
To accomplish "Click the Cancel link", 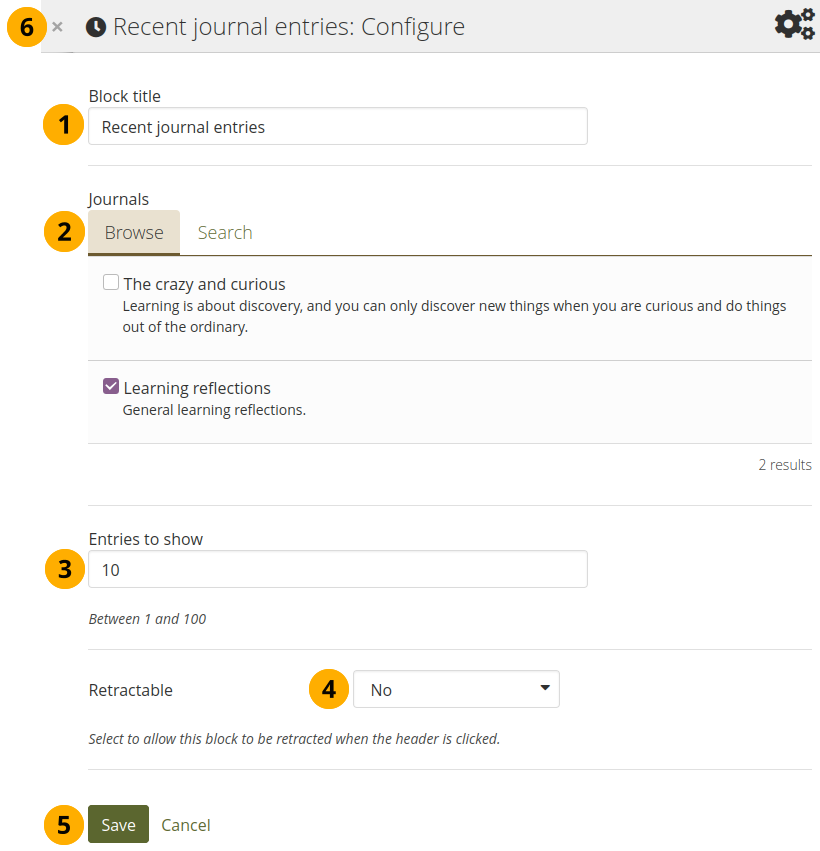I will coord(186,825).
